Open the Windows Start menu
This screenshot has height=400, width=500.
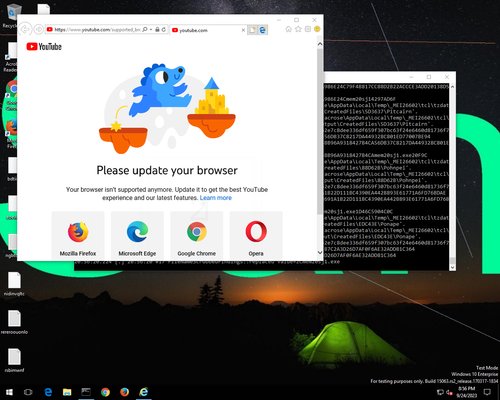[x=9, y=392]
